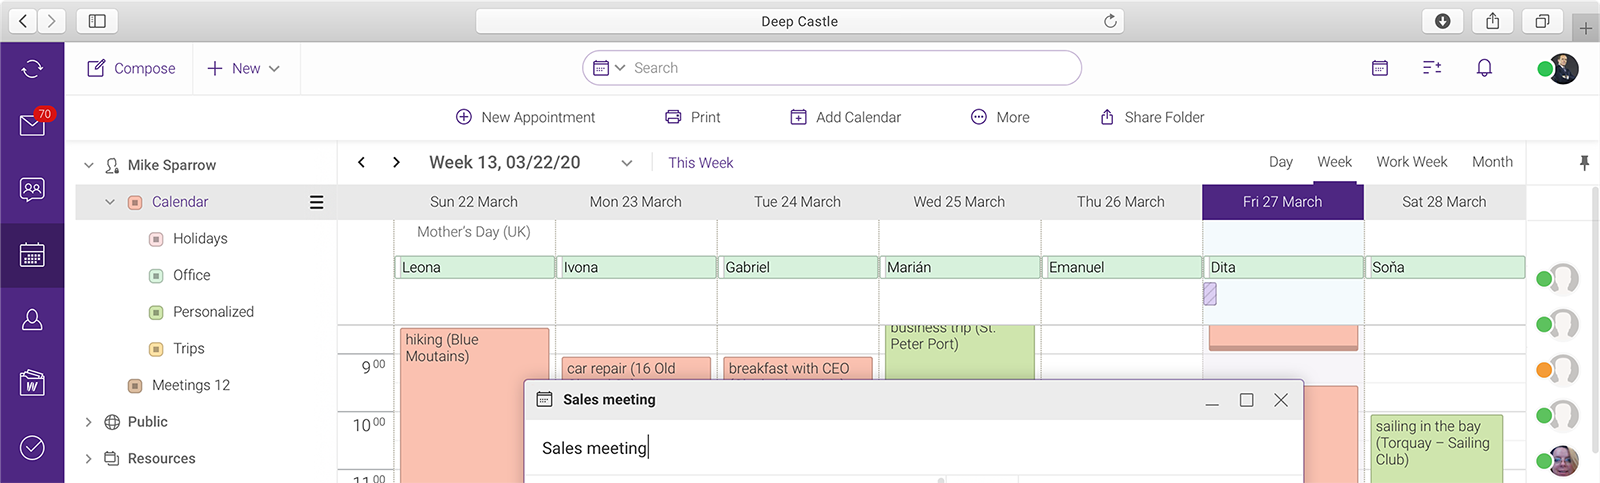Click the Compose button
This screenshot has width=1600, height=483.
131,68
